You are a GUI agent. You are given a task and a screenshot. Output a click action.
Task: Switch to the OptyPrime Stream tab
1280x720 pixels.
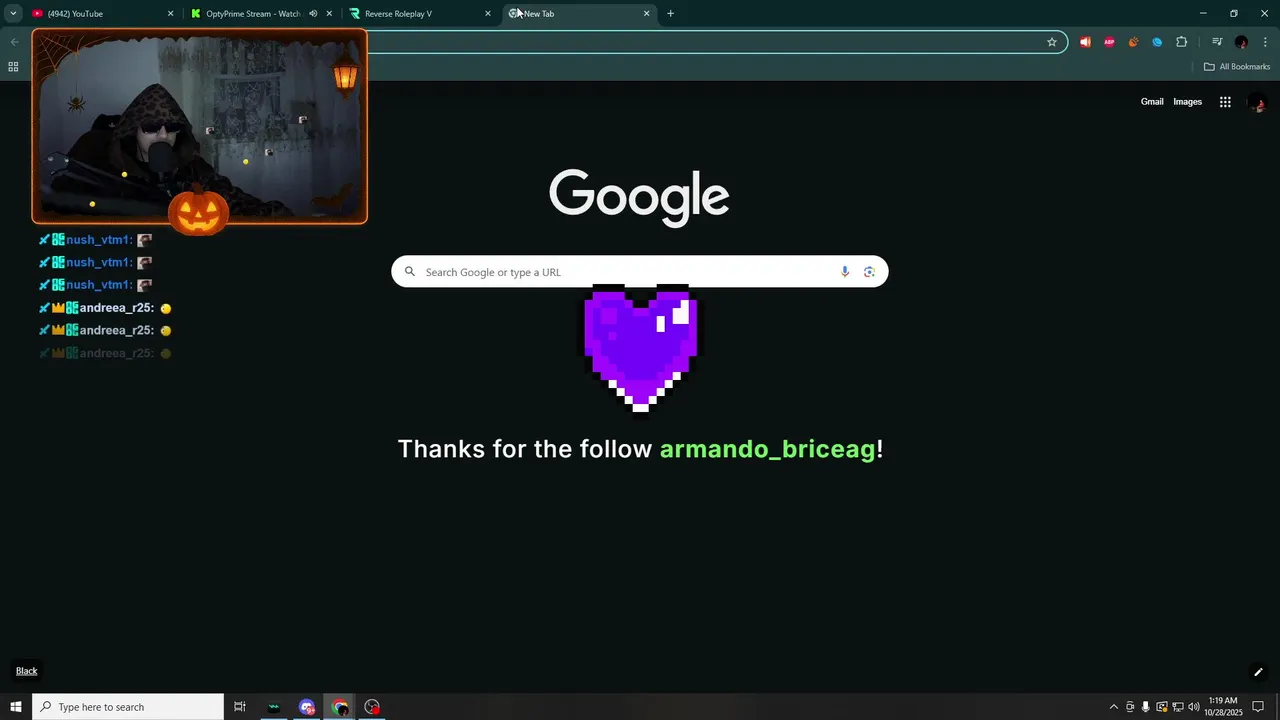(x=262, y=14)
